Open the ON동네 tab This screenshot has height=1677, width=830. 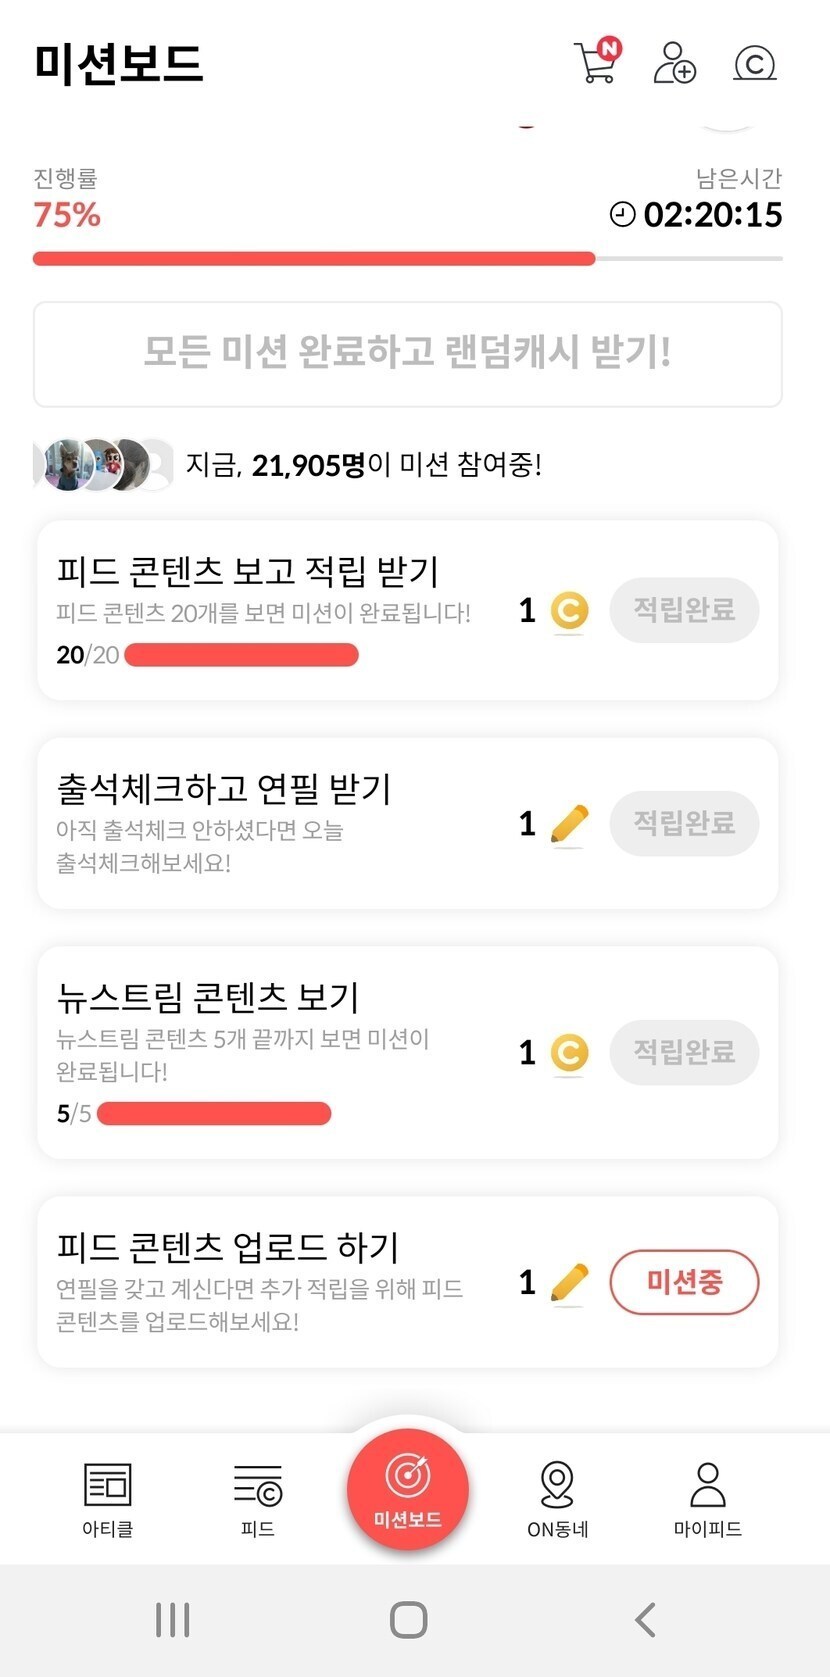point(557,1497)
